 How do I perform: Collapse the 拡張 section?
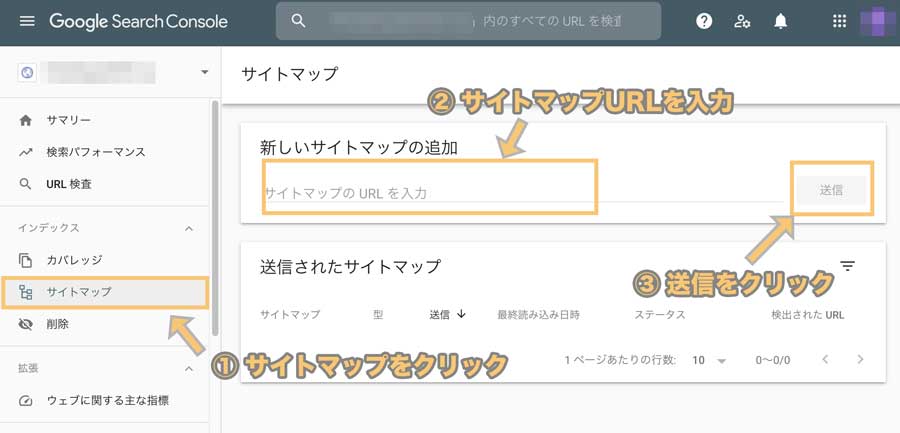click(x=188, y=369)
